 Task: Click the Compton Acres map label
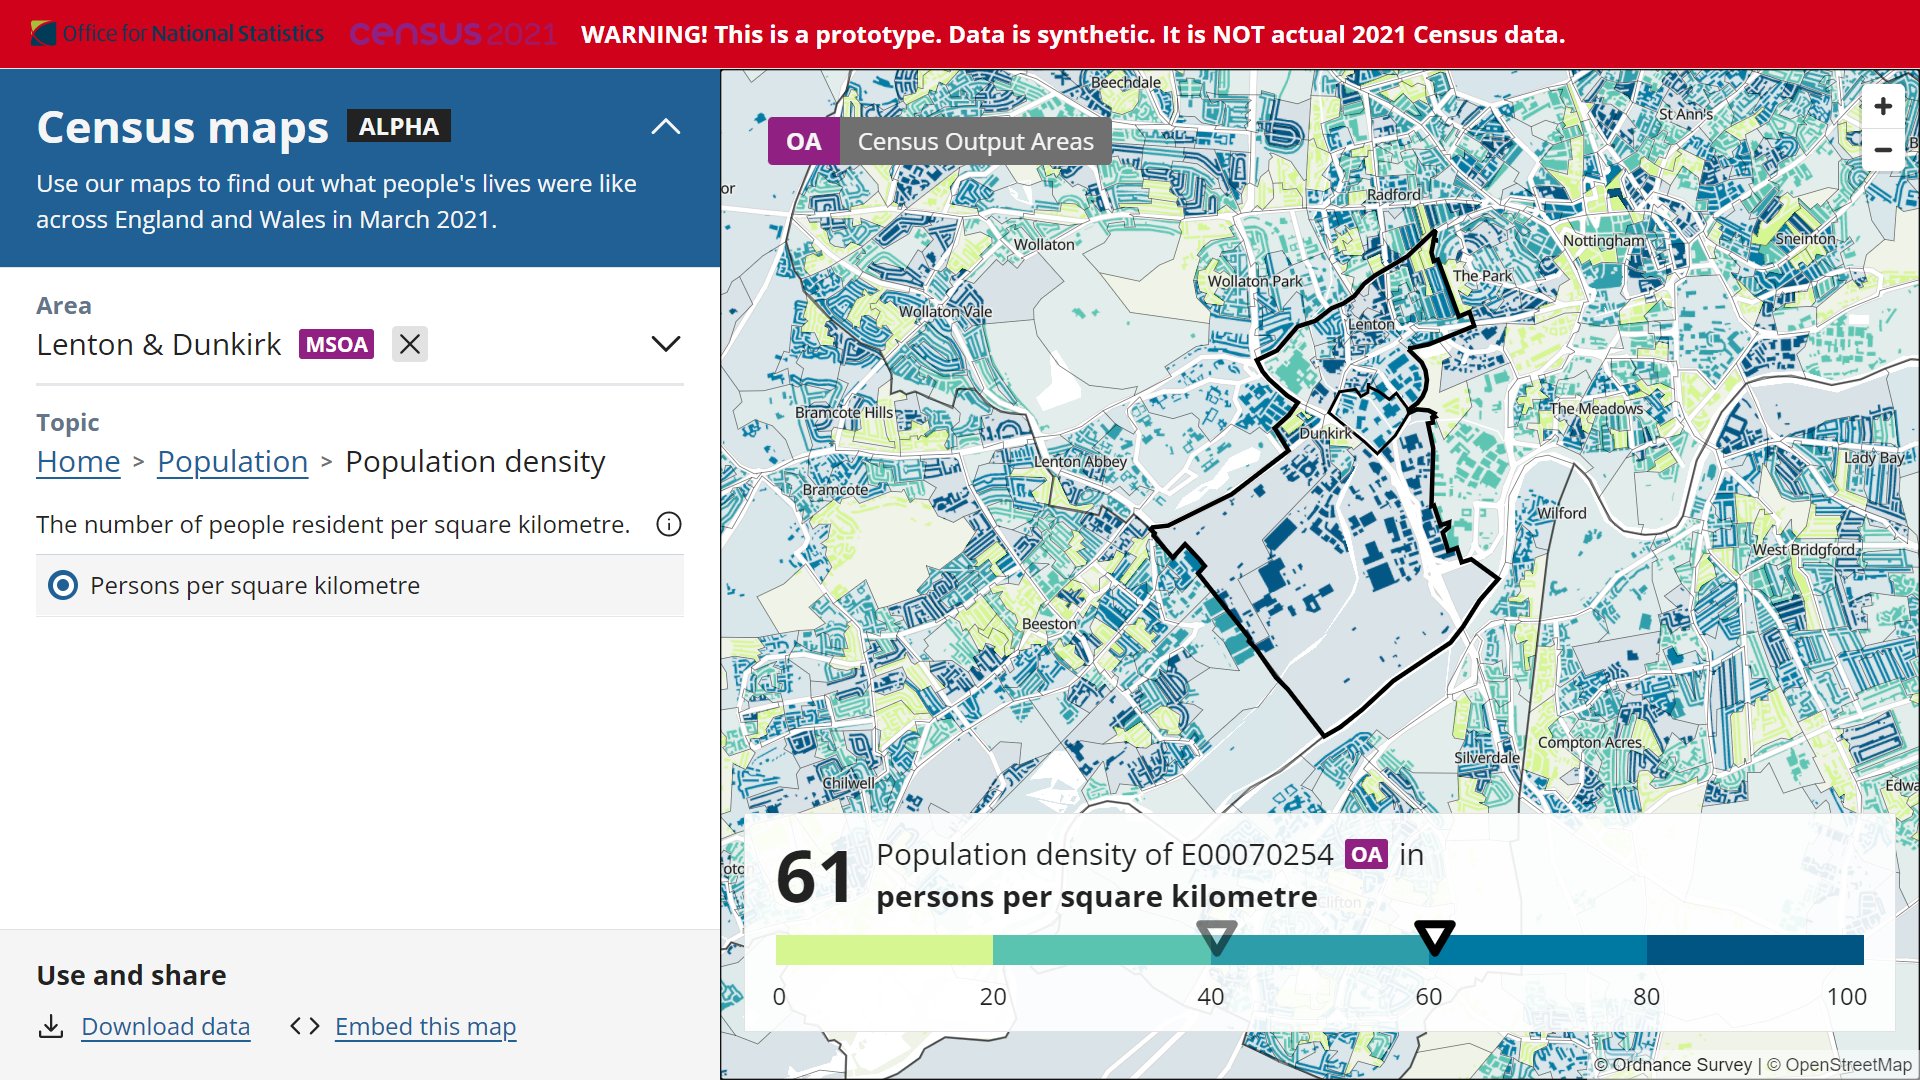coord(1590,743)
